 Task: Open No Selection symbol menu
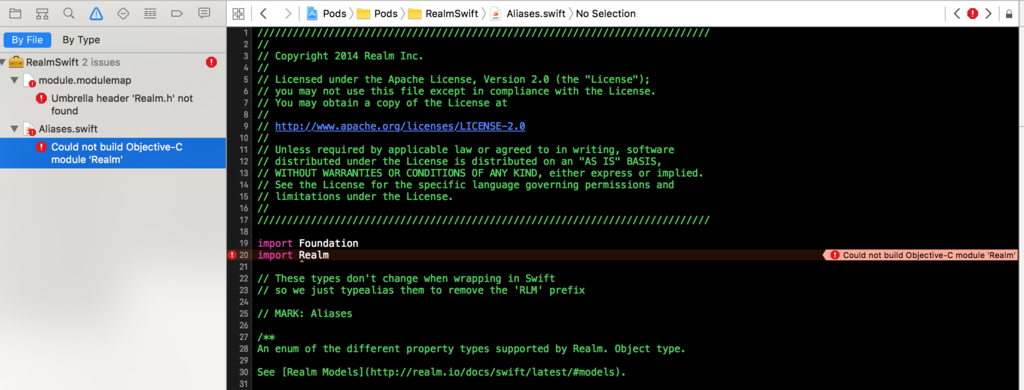pyautogui.click(x=605, y=14)
